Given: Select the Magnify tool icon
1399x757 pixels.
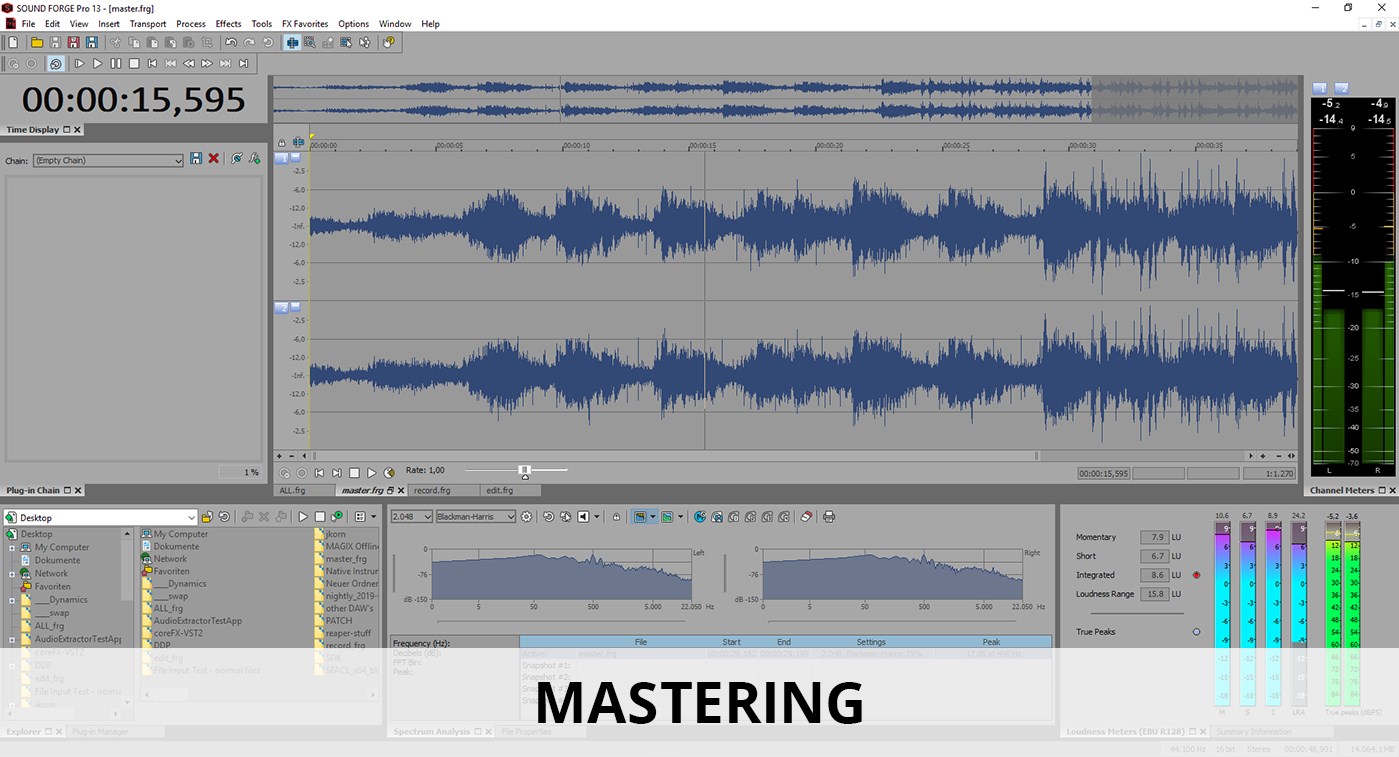Looking at the screenshot, I should point(310,43).
